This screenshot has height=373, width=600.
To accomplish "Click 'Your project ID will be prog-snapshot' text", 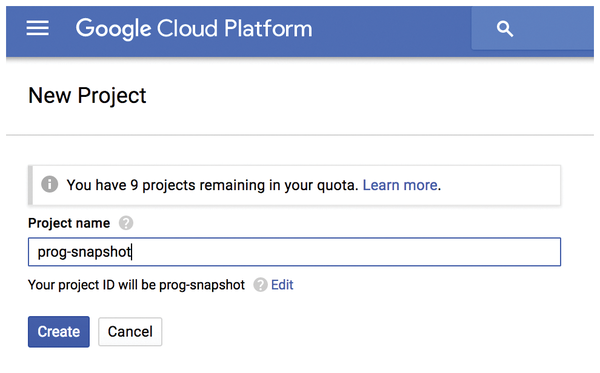I will 136,285.
